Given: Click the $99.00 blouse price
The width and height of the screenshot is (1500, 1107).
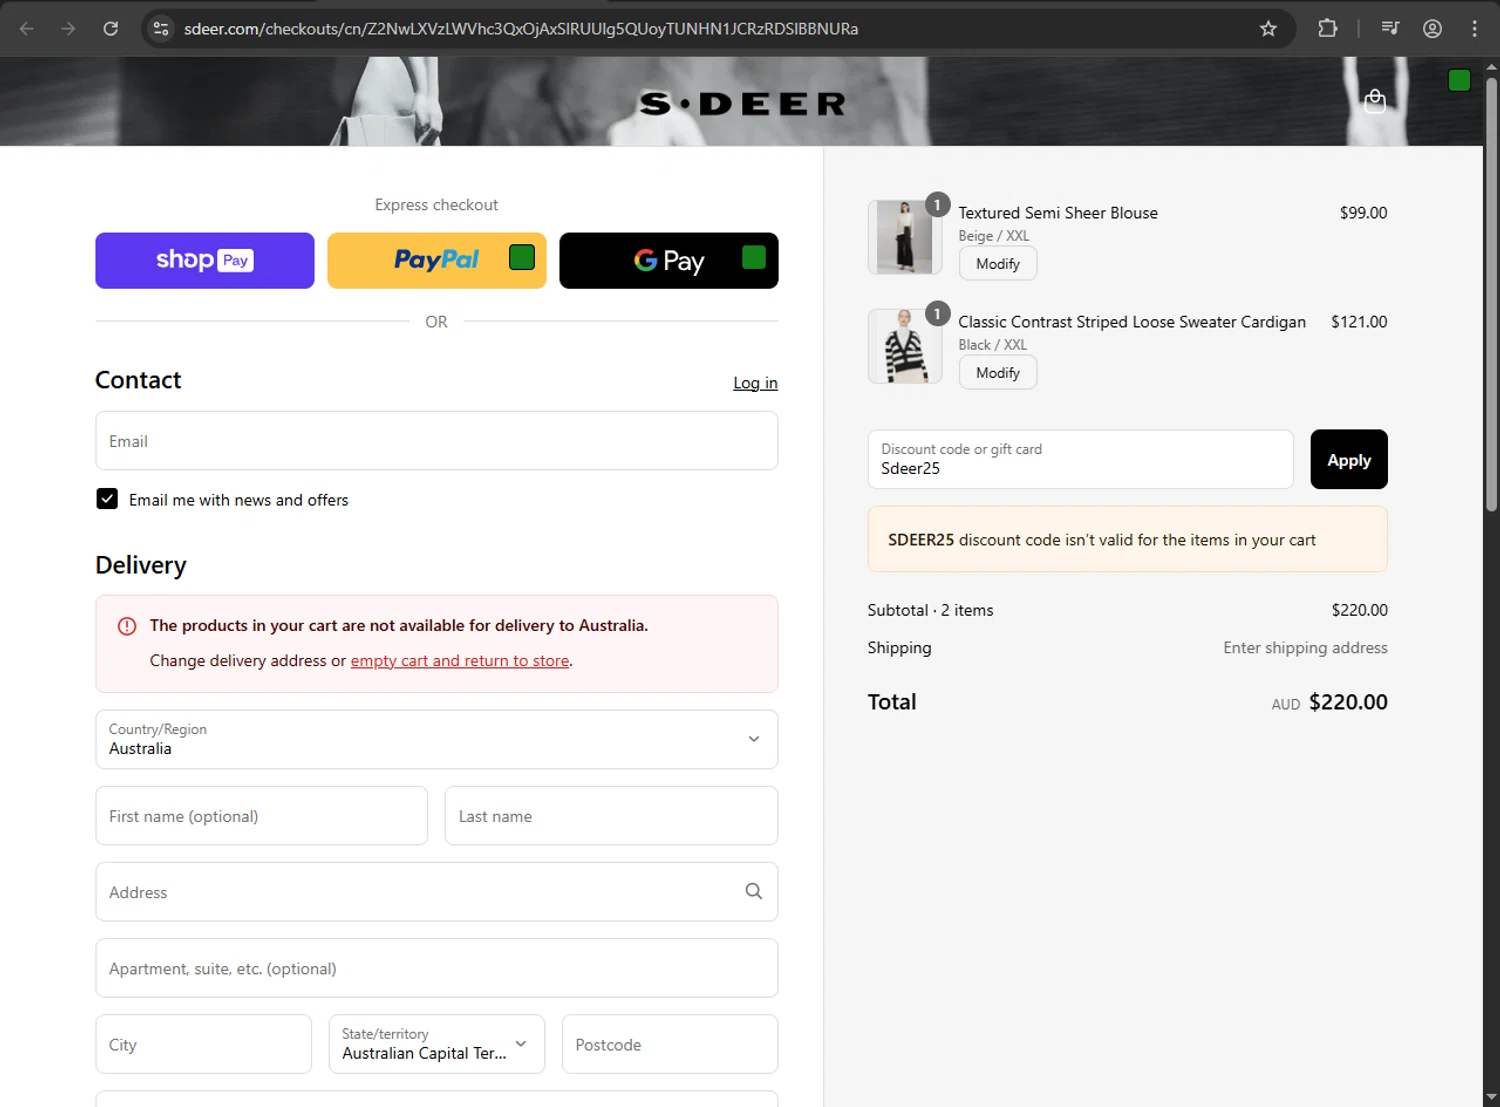Looking at the screenshot, I should tap(1363, 213).
